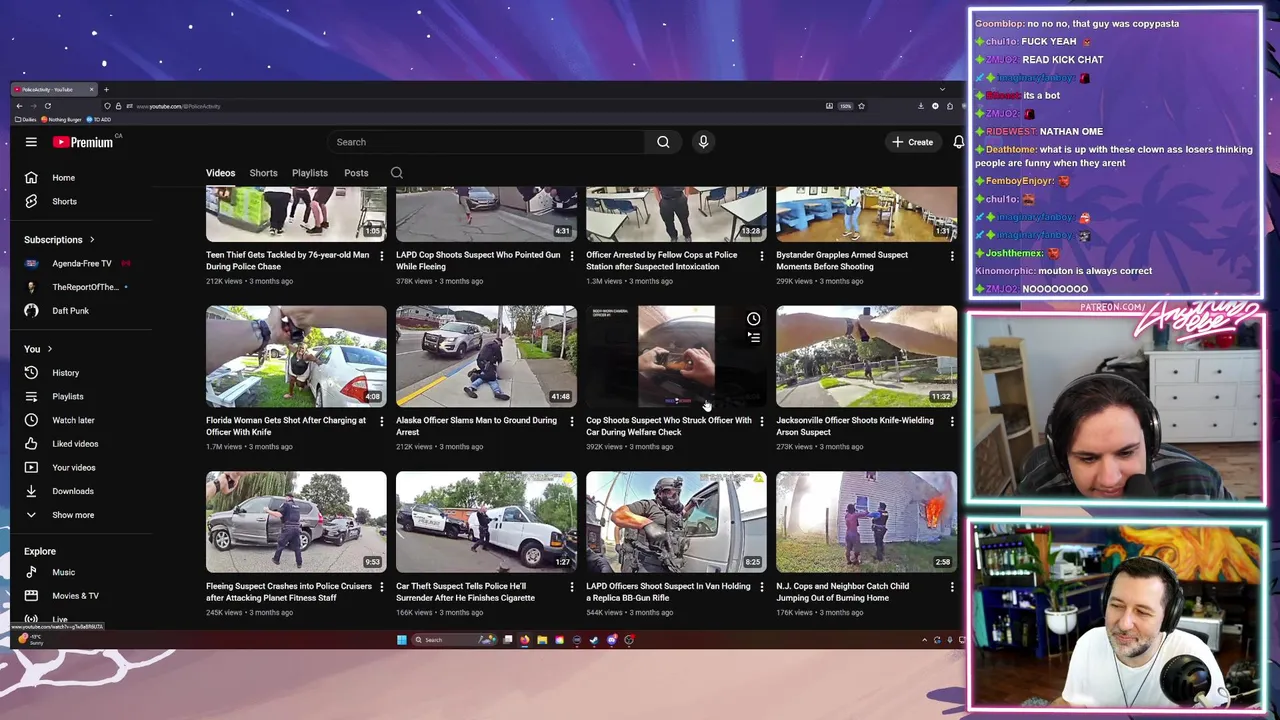This screenshot has height=720, width=1280.
Task: Open the TheReportOfThe... subscription
Action: pyautogui.click(x=85, y=287)
